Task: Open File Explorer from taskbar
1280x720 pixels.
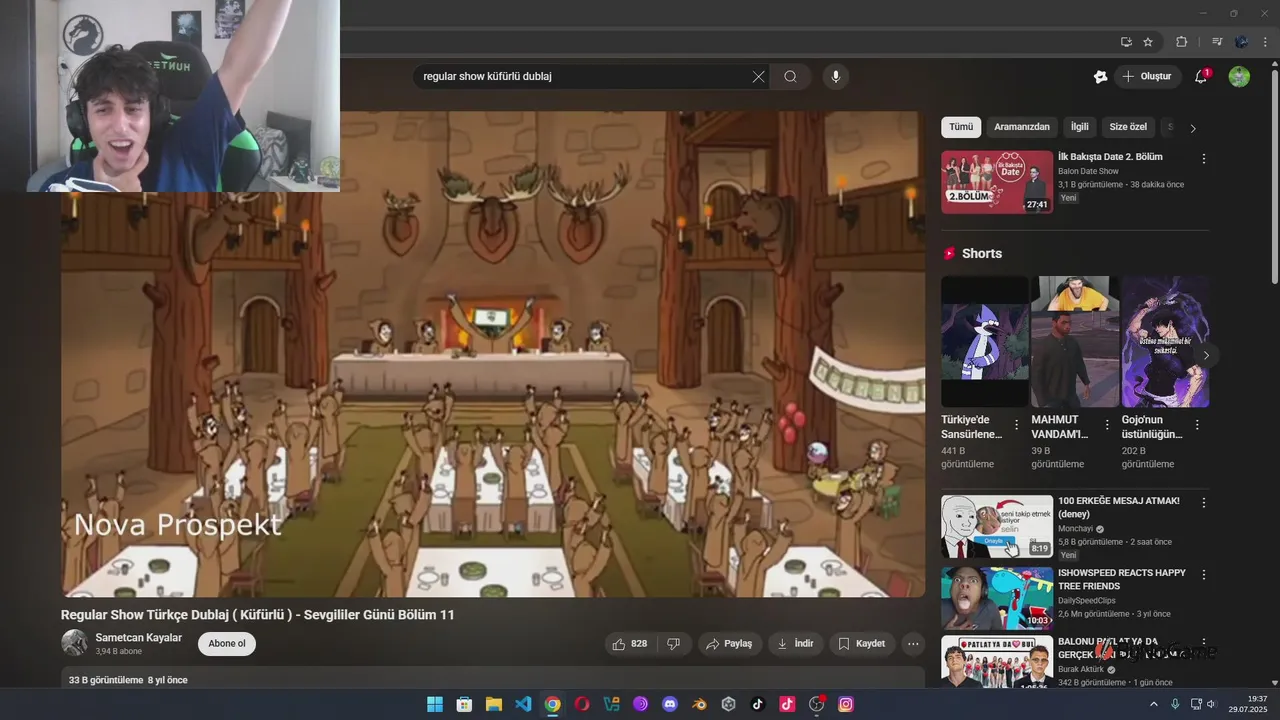Action: pyautogui.click(x=494, y=704)
